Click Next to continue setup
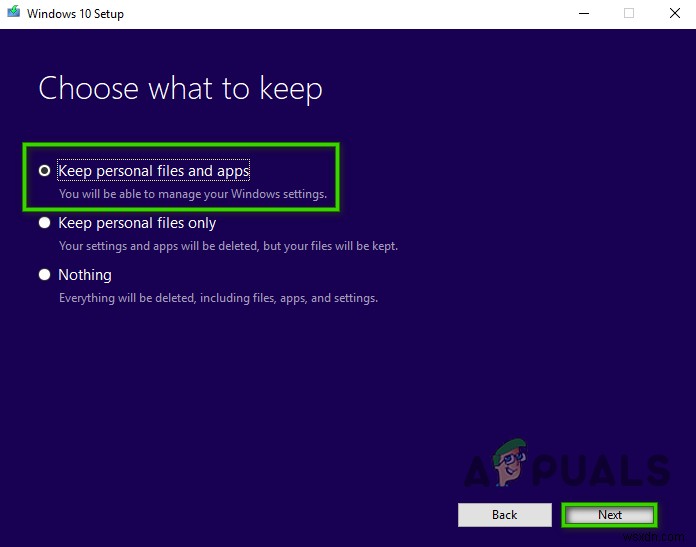This screenshot has height=547, width=696. pyautogui.click(x=609, y=515)
